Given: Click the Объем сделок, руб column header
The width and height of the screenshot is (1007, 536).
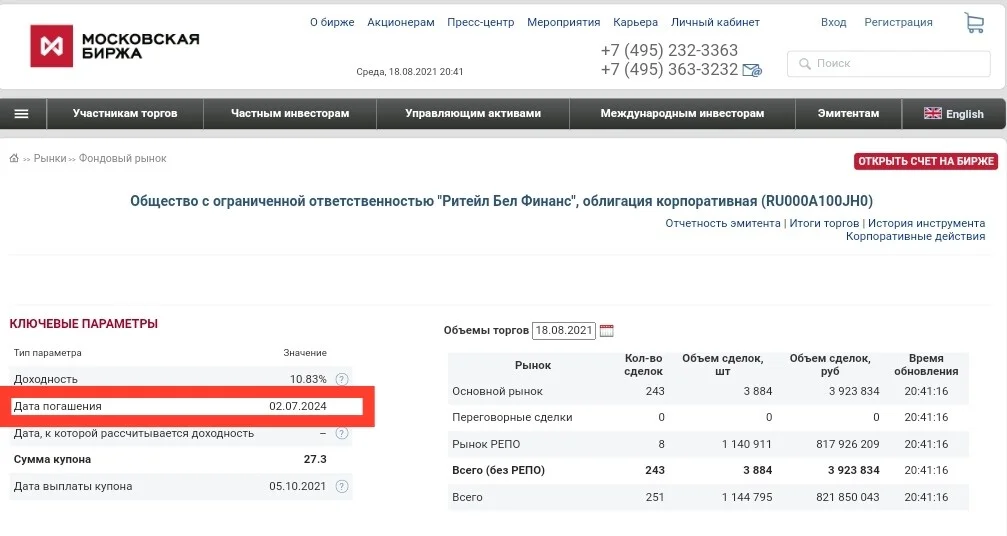Looking at the screenshot, I should click(830, 365).
